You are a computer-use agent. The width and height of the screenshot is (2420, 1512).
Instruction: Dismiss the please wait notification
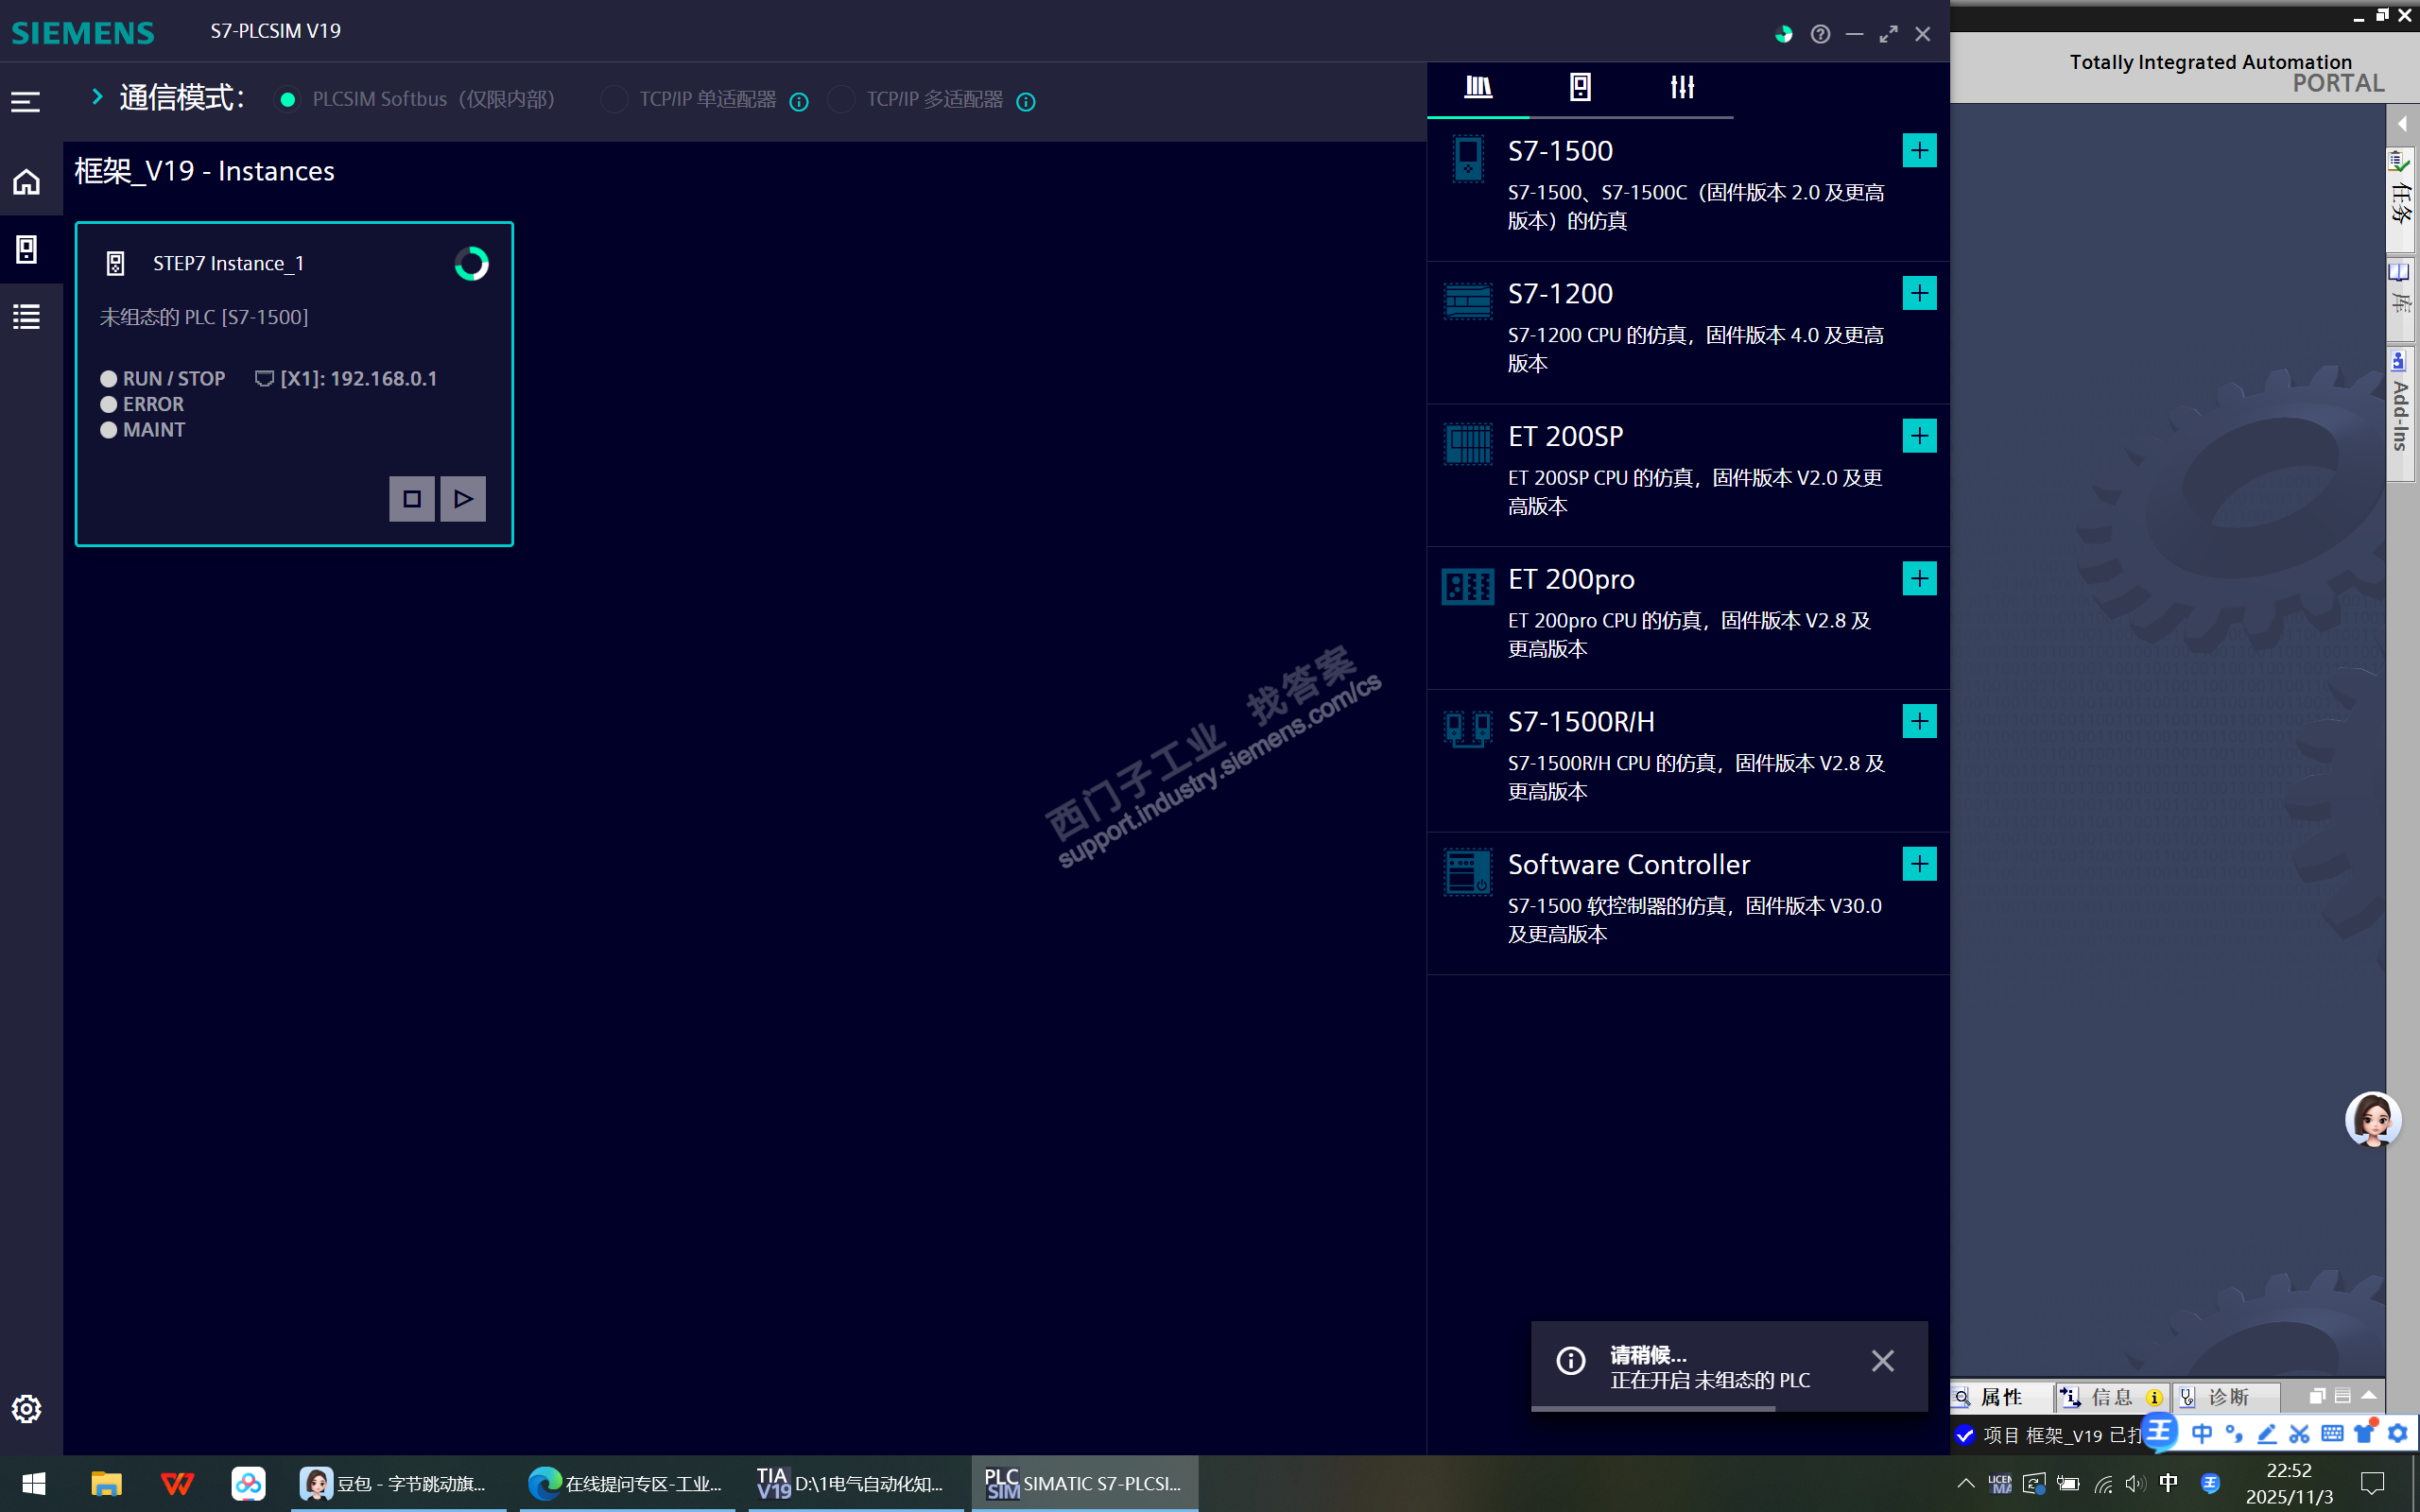[1882, 1361]
